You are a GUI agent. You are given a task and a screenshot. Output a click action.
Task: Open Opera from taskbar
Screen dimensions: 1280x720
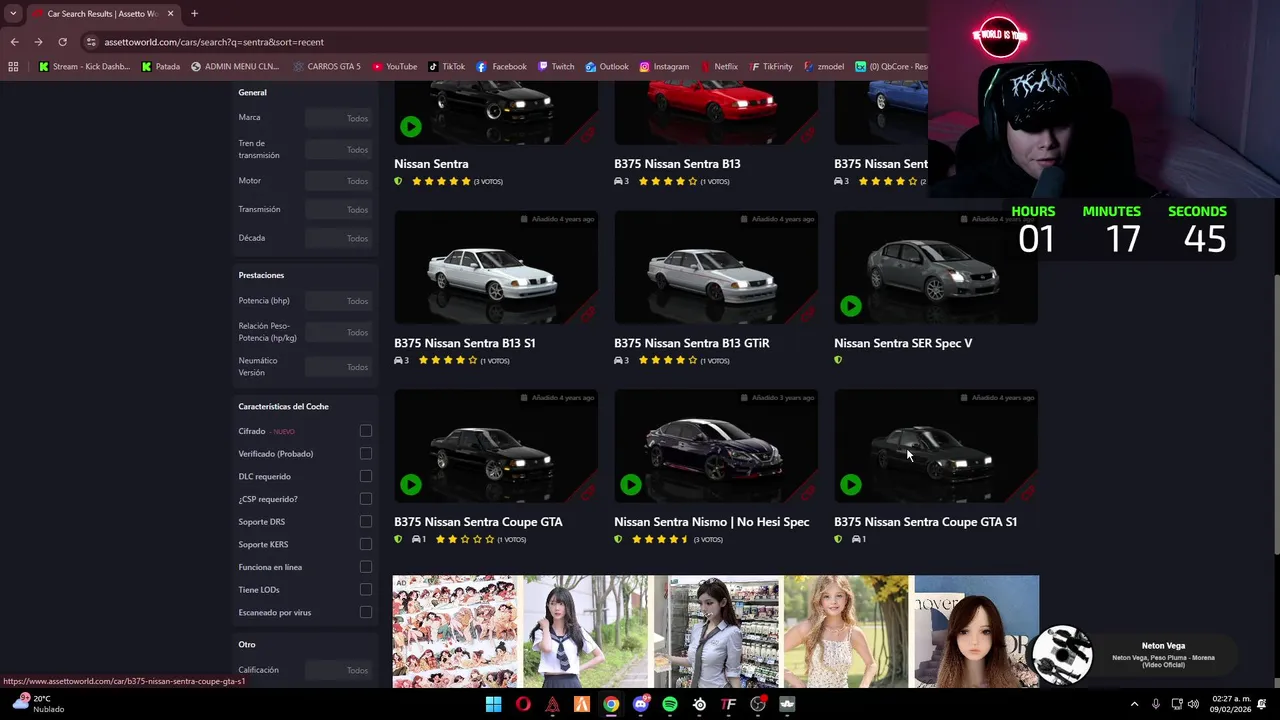[x=523, y=704]
